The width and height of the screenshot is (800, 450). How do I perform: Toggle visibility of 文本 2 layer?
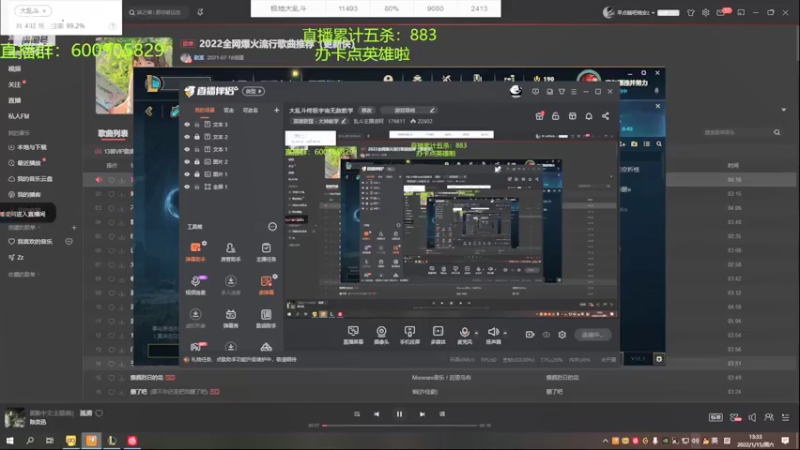click(x=187, y=137)
